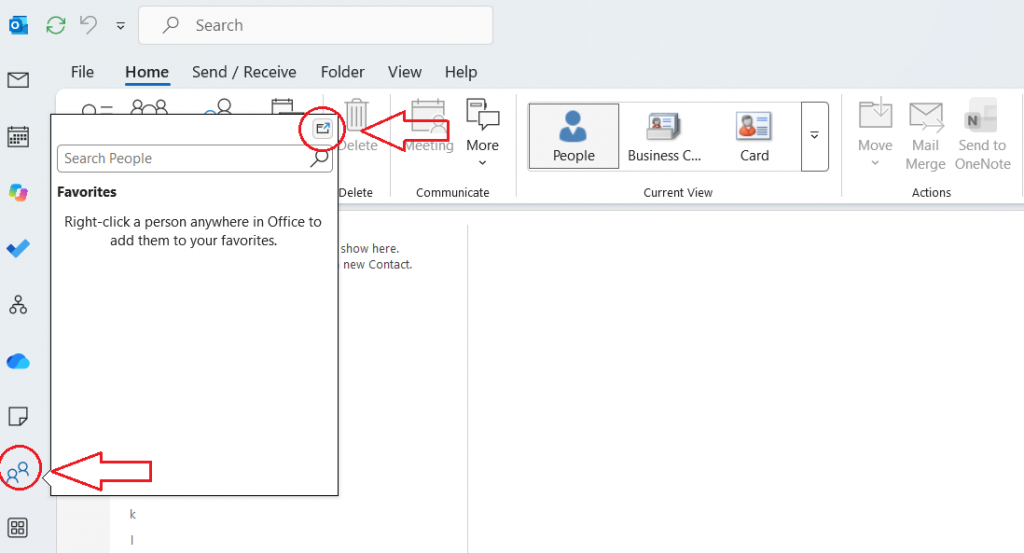Open OneDrive cloud icon in sidebar
The width and height of the screenshot is (1024, 553).
click(x=18, y=361)
